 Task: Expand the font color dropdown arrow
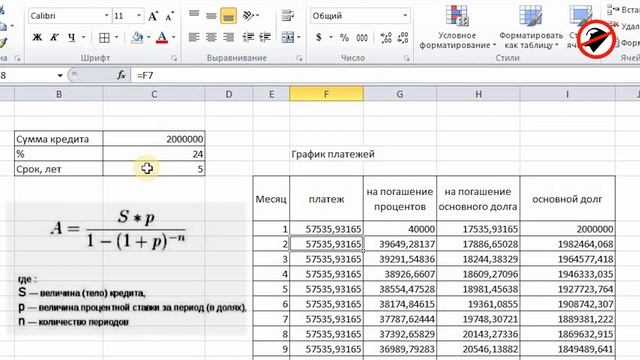(173, 38)
